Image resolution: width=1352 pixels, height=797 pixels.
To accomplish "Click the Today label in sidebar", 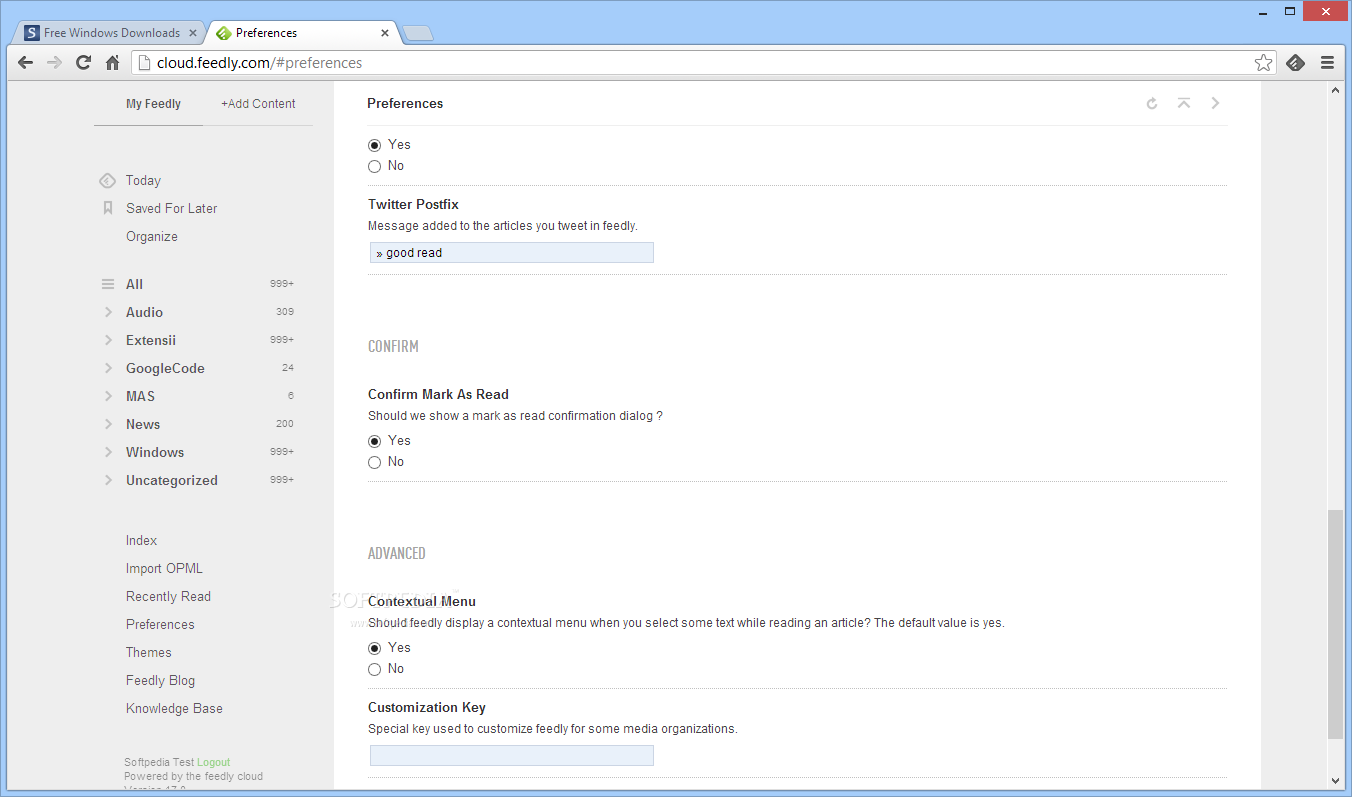I will 143,181.
